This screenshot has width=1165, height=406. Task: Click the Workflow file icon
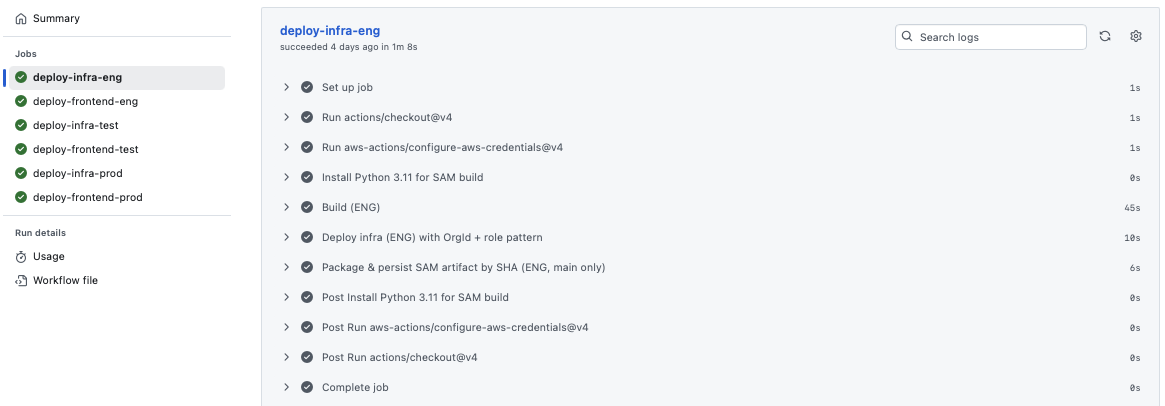point(21,281)
